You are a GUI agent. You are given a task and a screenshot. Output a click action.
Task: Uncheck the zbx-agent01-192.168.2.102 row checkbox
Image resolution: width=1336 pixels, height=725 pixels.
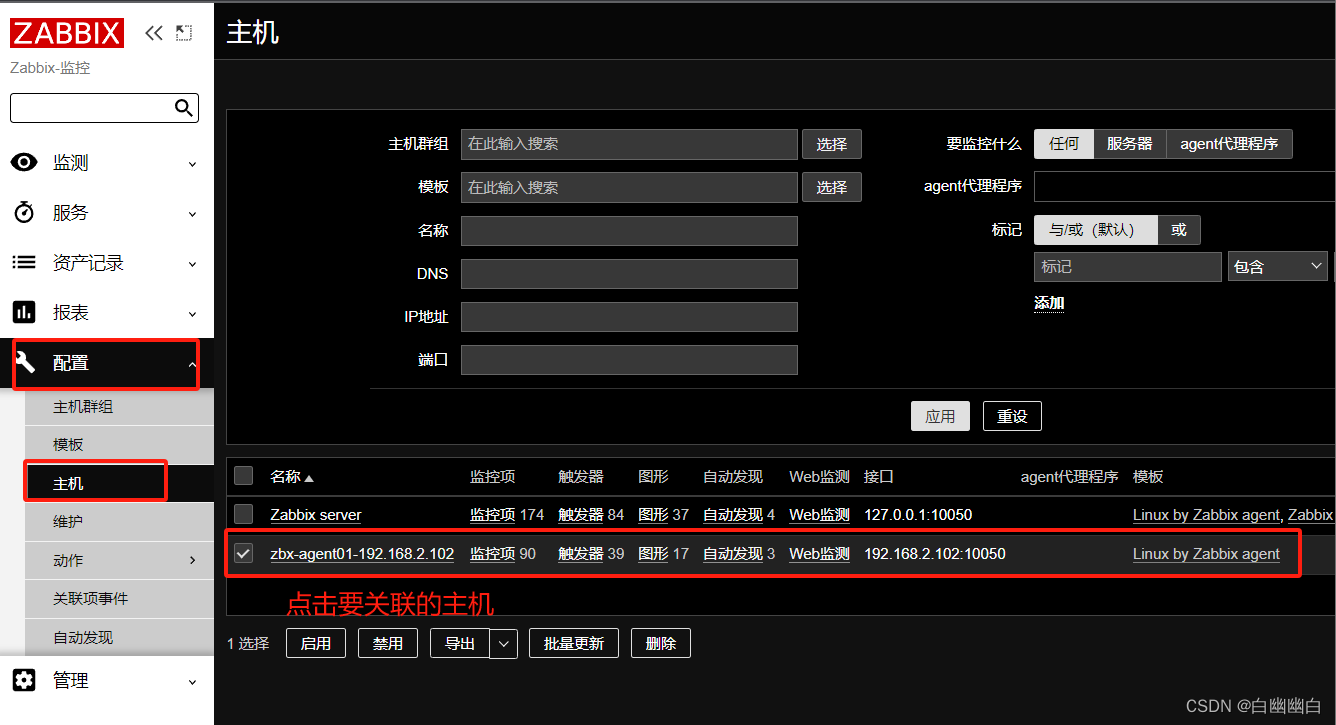click(x=243, y=553)
